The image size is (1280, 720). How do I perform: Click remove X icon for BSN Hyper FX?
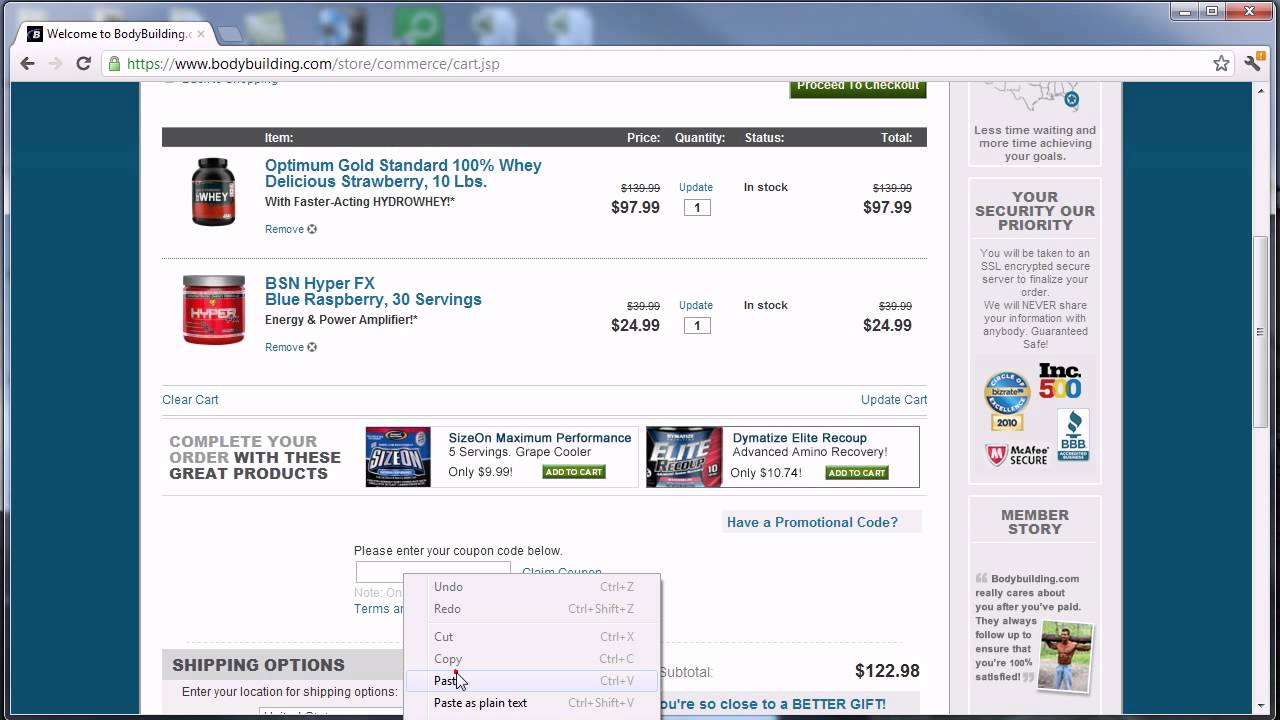pyautogui.click(x=312, y=347)
